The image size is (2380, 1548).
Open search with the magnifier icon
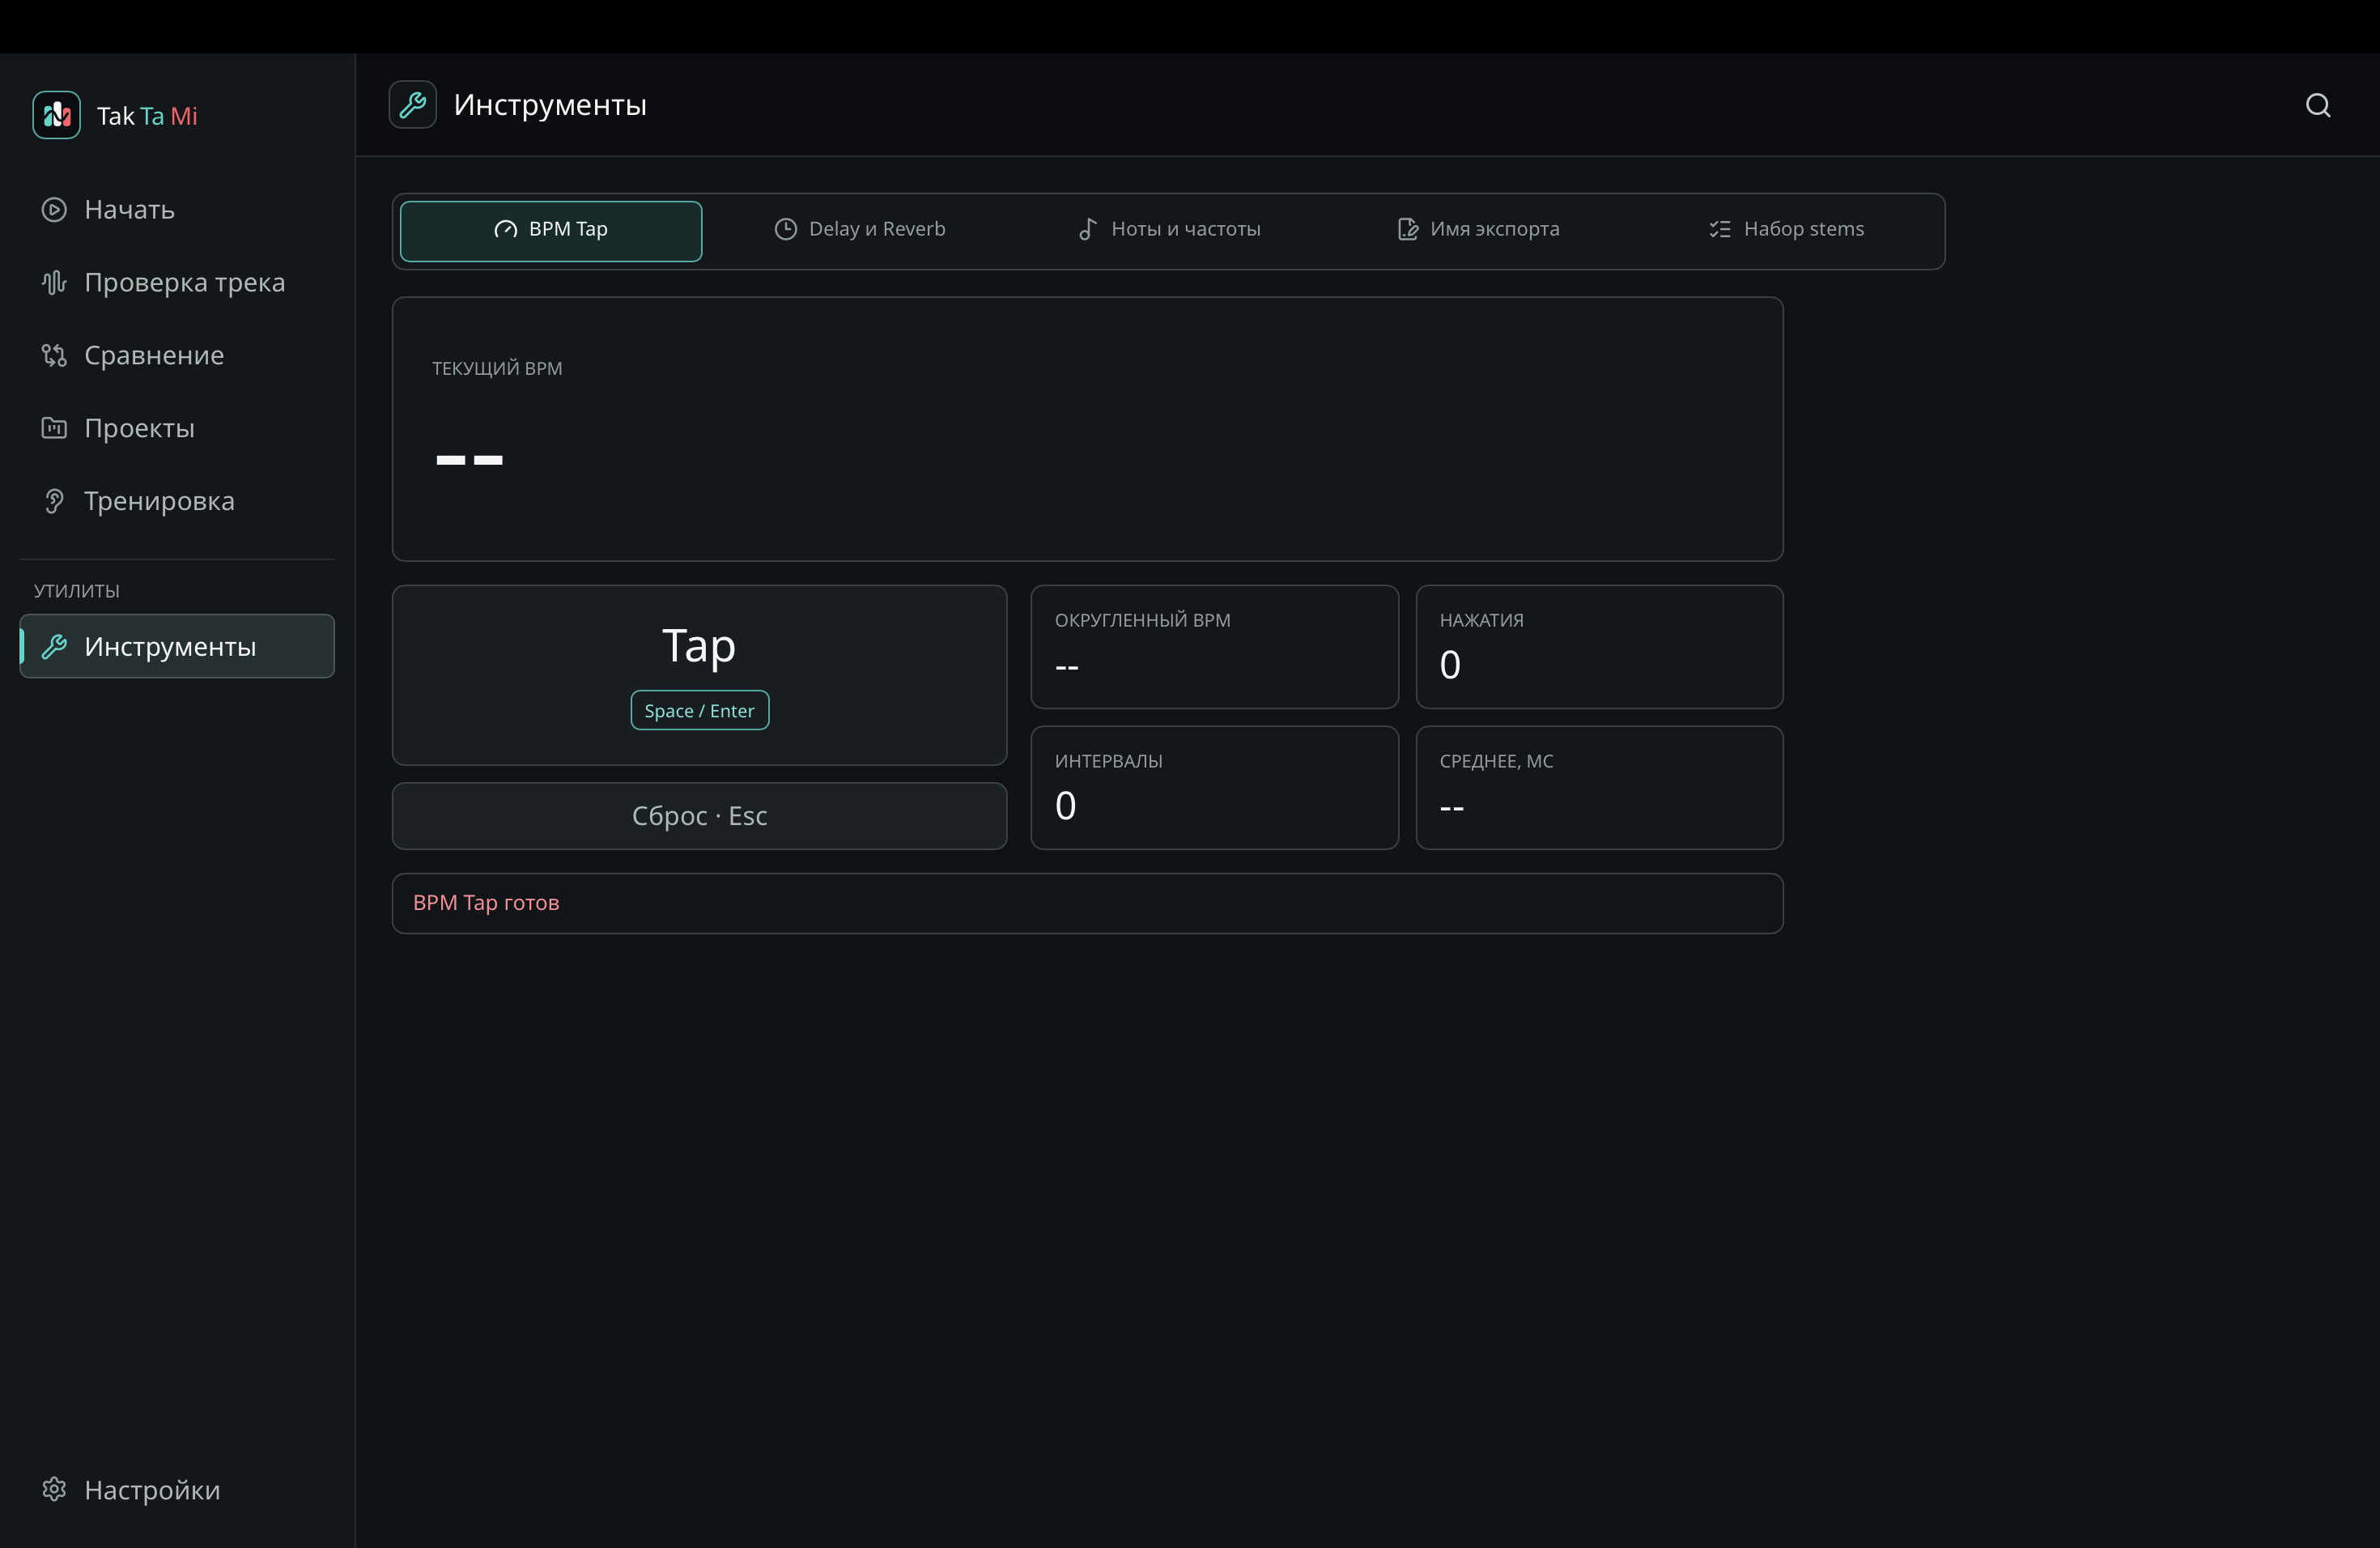(x=2318, y=105)
